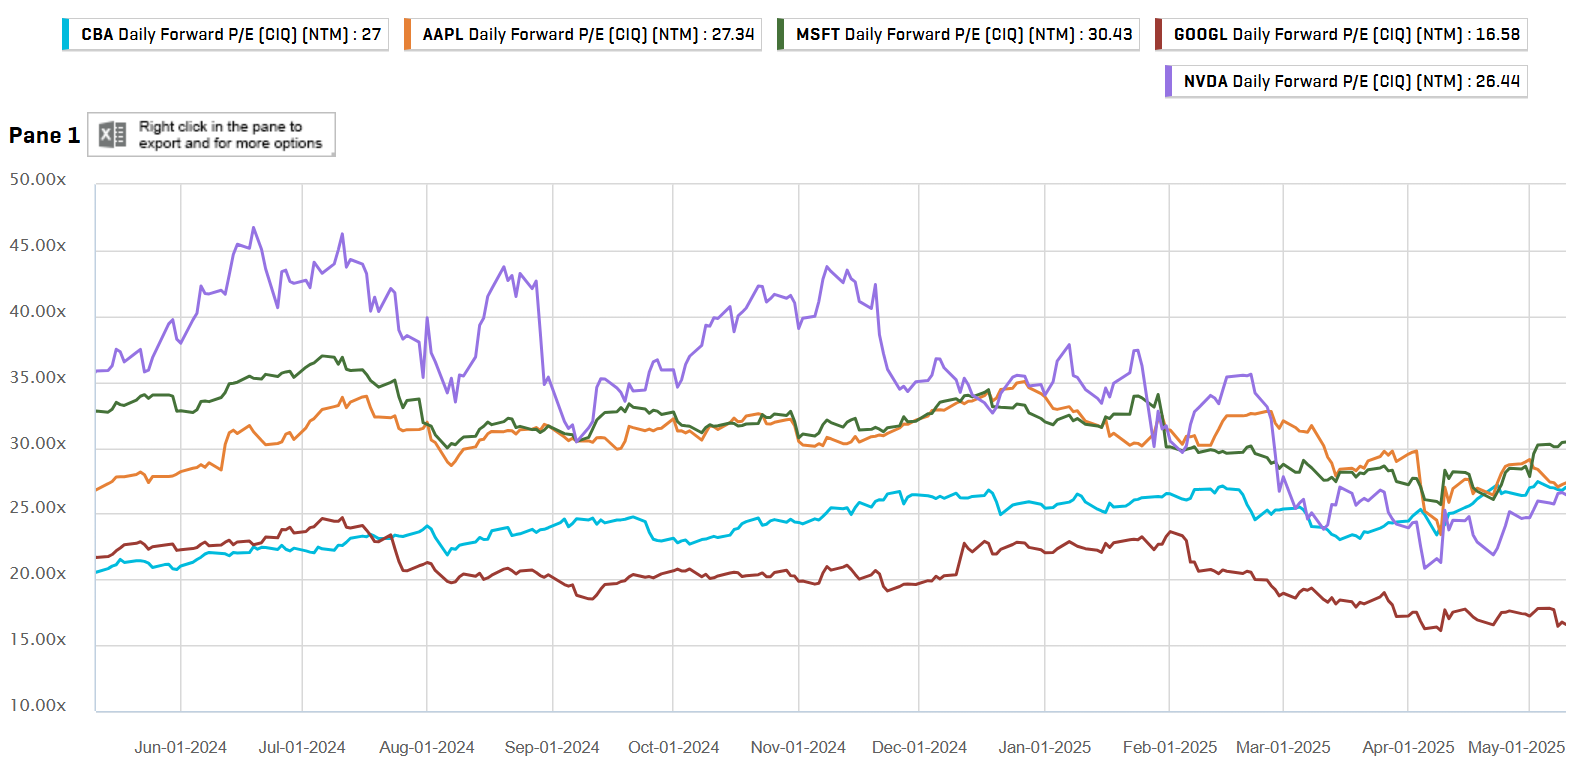Image resolution: width=1579 pixels, height=760 pixels.
Task: Click the orange AAPL legend color bar
Action: point(408,34)
